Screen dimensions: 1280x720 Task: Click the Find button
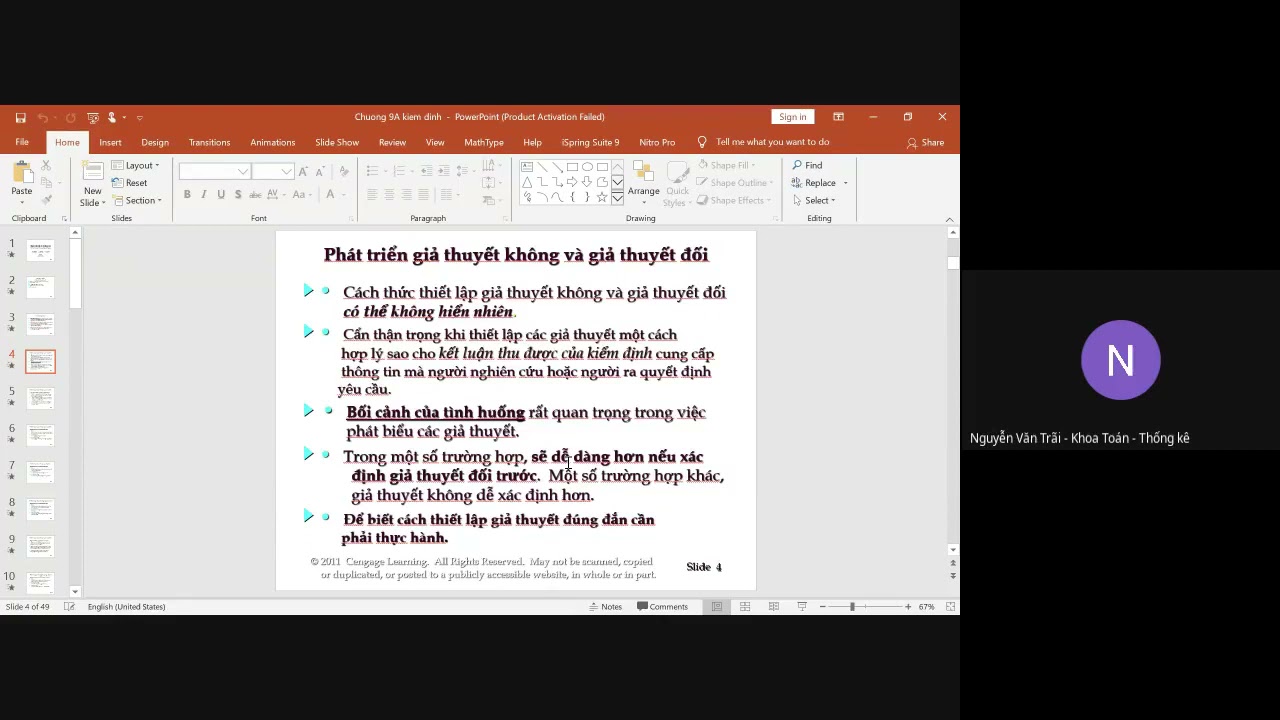[x=807, y=165]
